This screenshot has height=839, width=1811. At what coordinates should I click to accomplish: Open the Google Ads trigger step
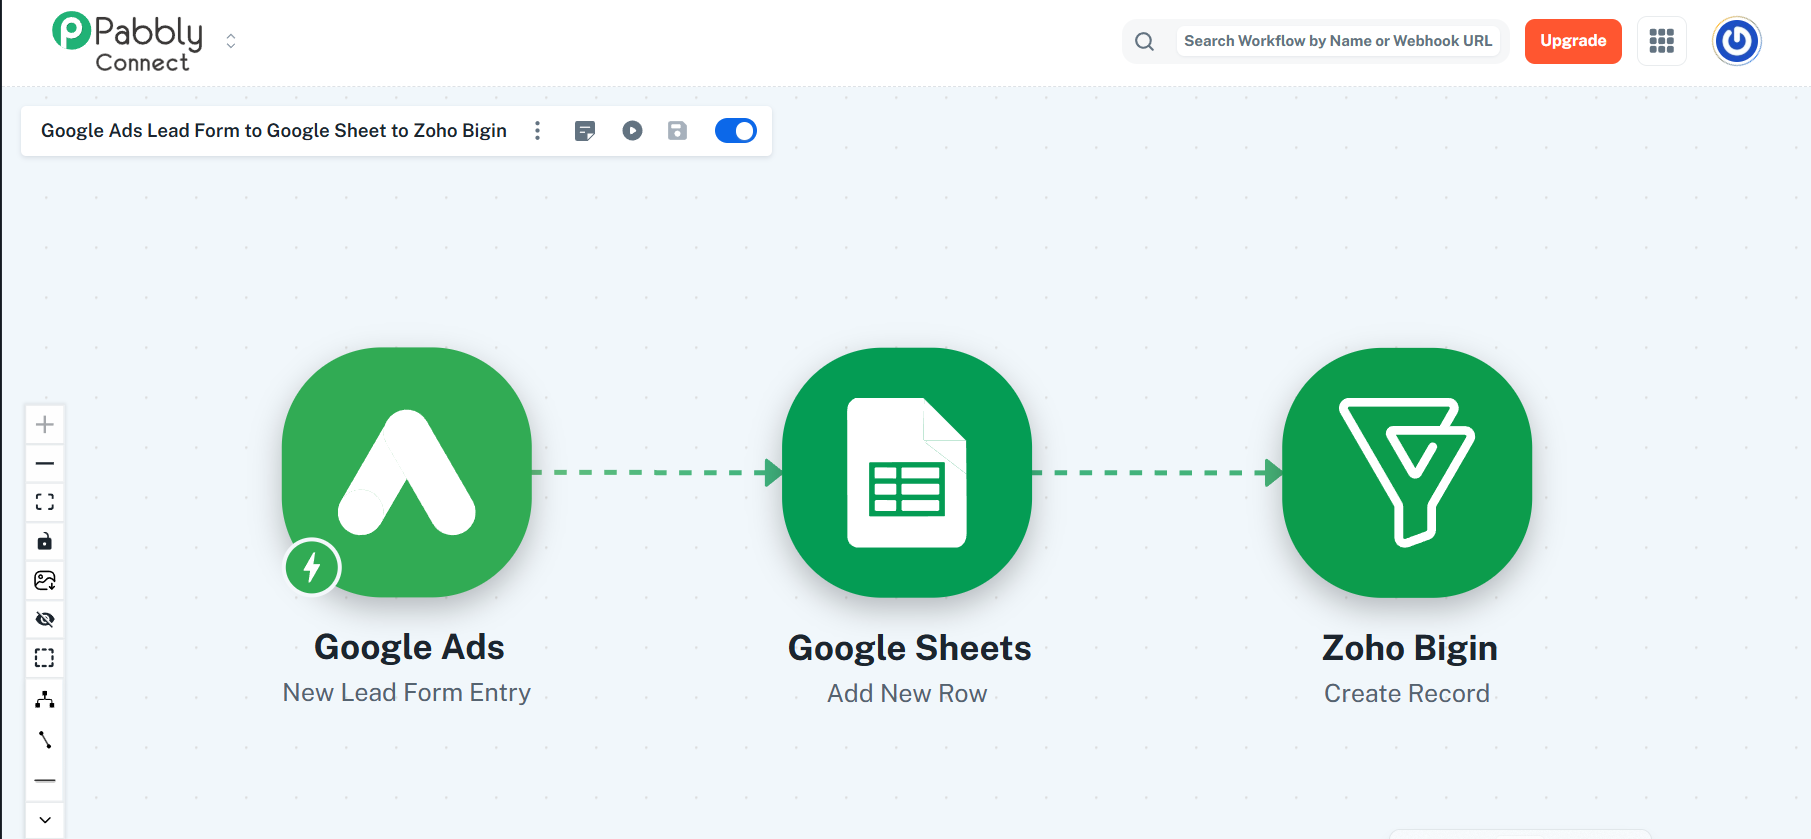[x=407, y=472]
